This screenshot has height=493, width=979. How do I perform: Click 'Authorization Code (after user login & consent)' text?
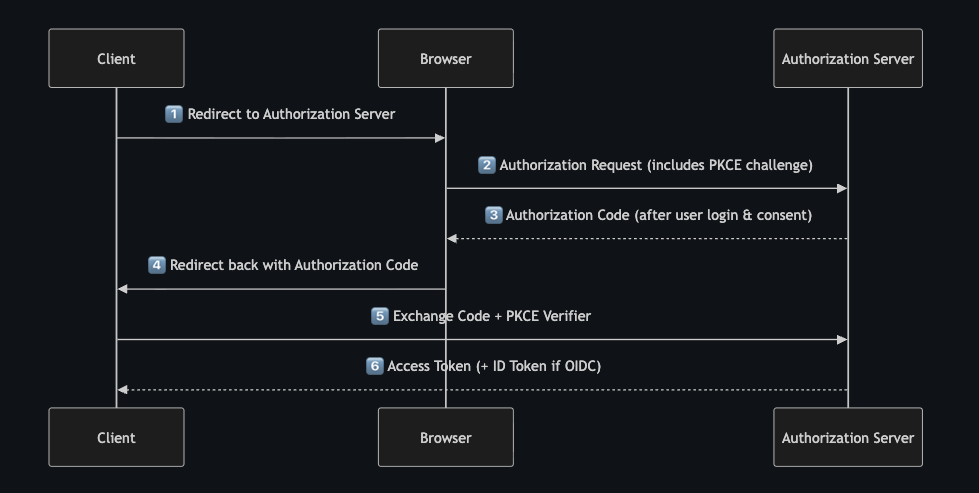coord(659,215)
